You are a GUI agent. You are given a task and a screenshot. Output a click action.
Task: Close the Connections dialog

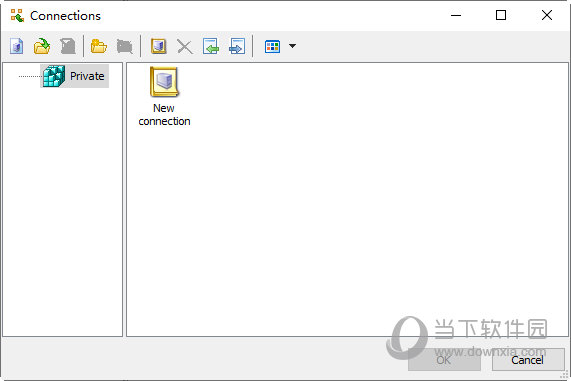pos(547,15)
